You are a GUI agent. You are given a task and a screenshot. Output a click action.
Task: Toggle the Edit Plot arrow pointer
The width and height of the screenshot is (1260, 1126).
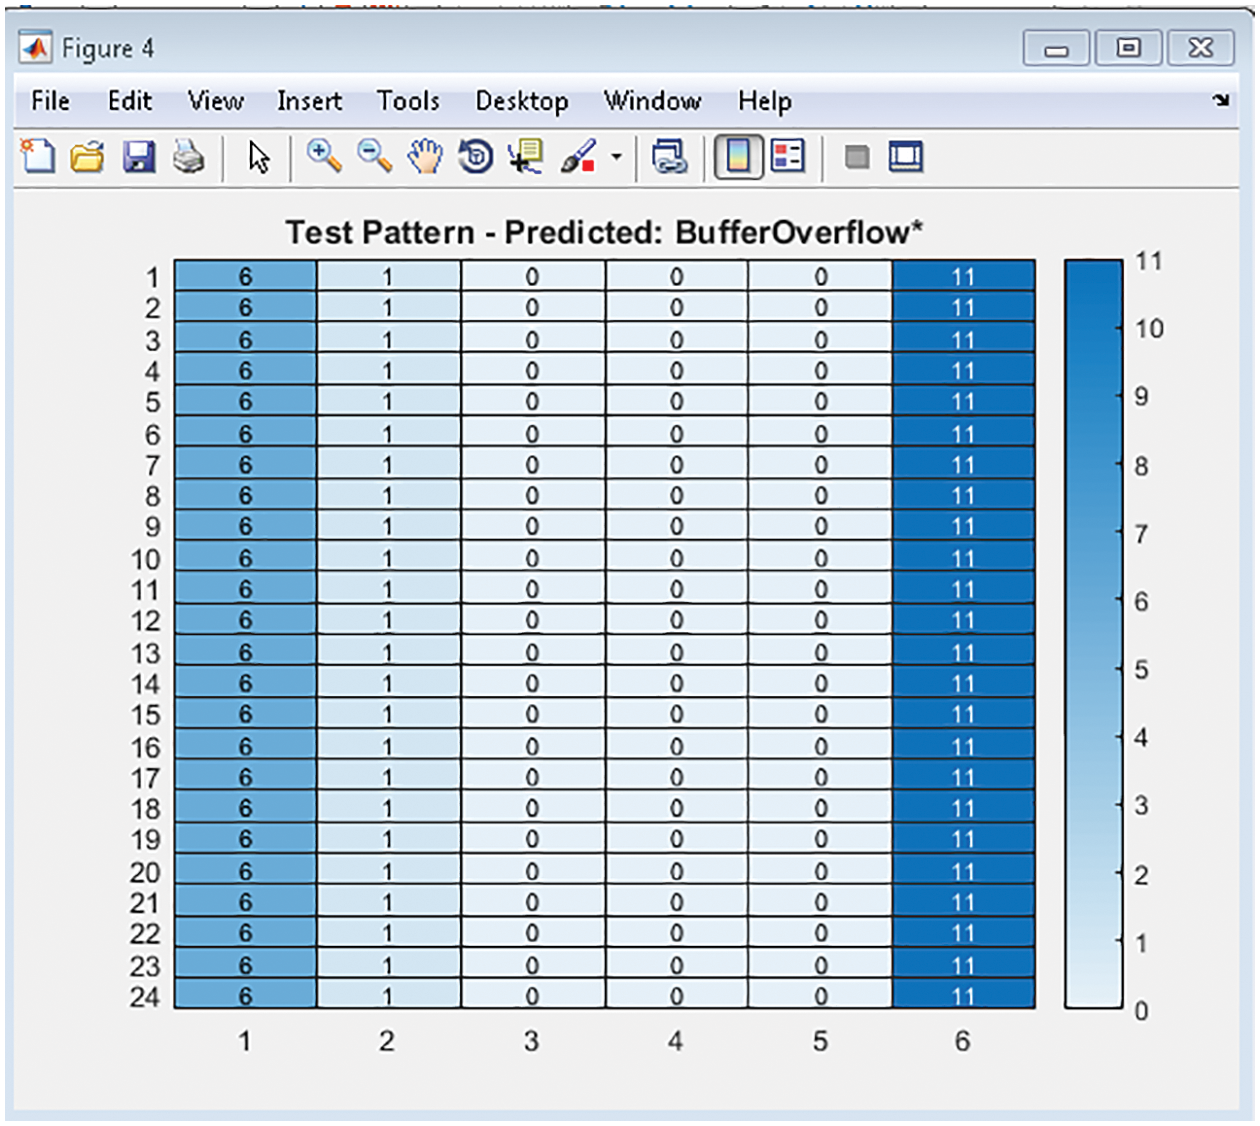(x=259, y=158)
